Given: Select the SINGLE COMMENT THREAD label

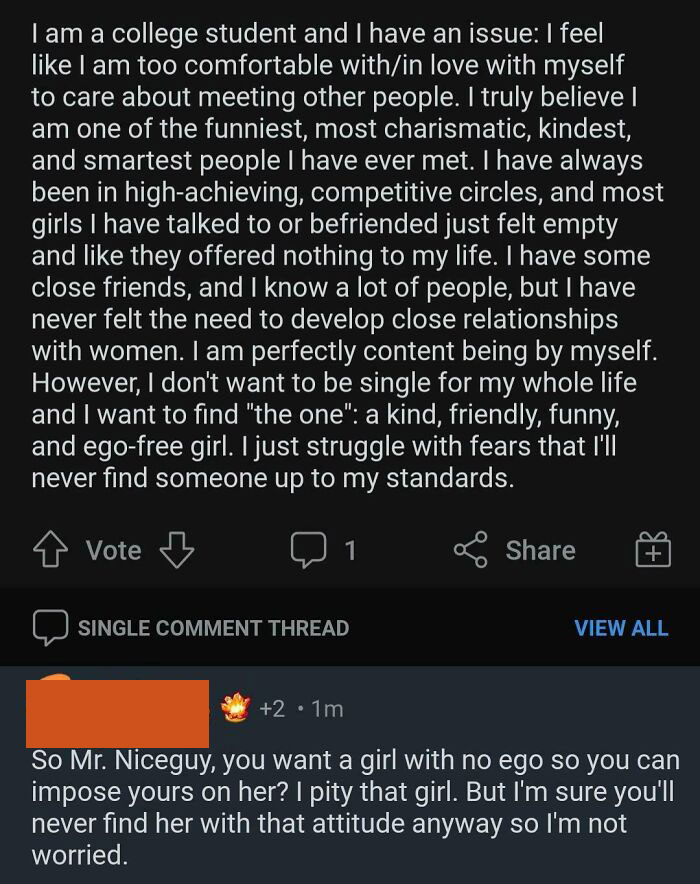Looking at the screenshot, I should point(213,628).
